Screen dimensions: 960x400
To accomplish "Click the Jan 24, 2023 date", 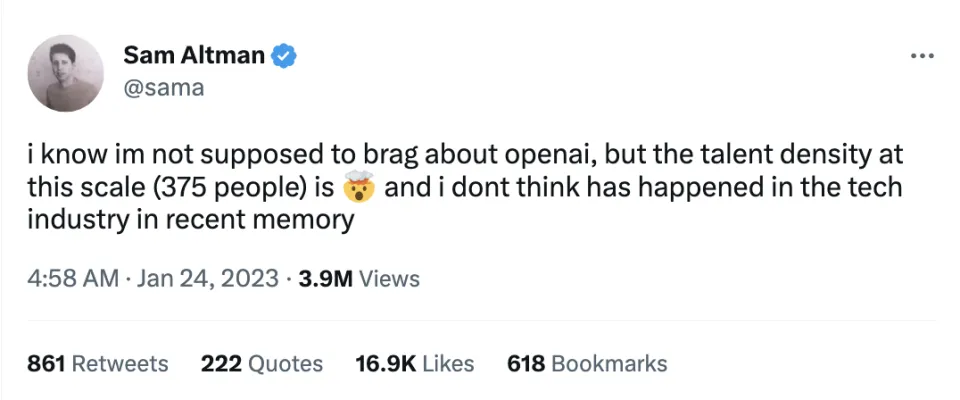I will point(205,279).
